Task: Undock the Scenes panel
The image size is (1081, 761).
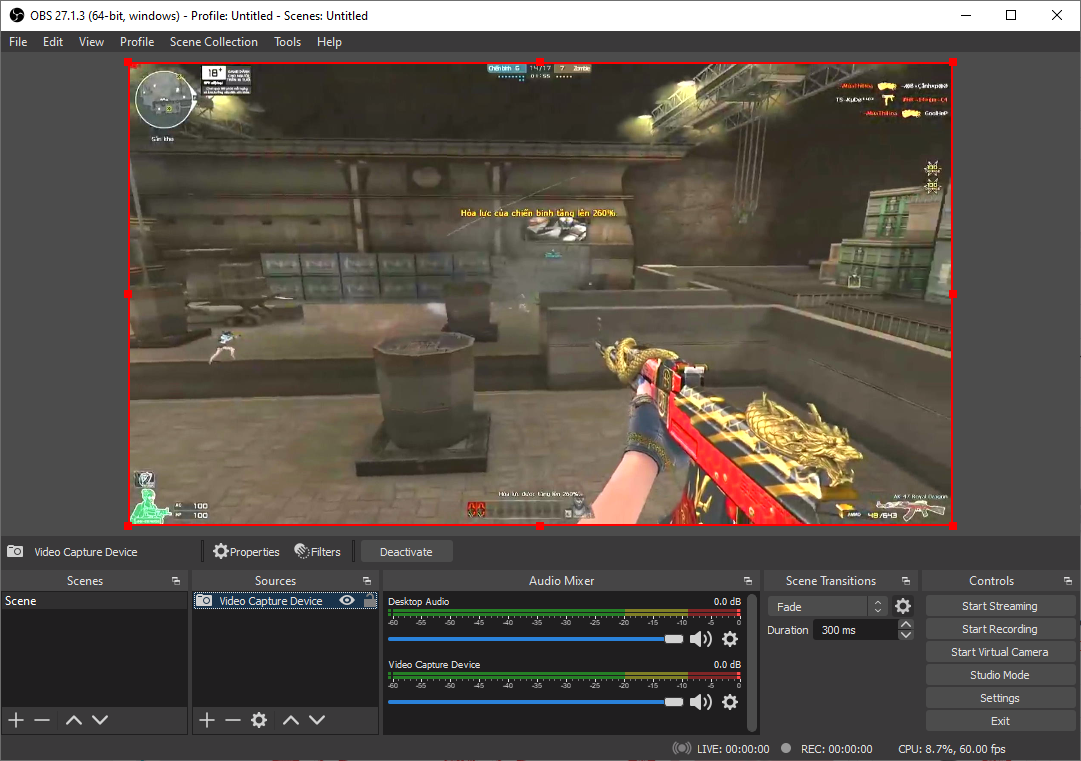Action: click(176, 581)
